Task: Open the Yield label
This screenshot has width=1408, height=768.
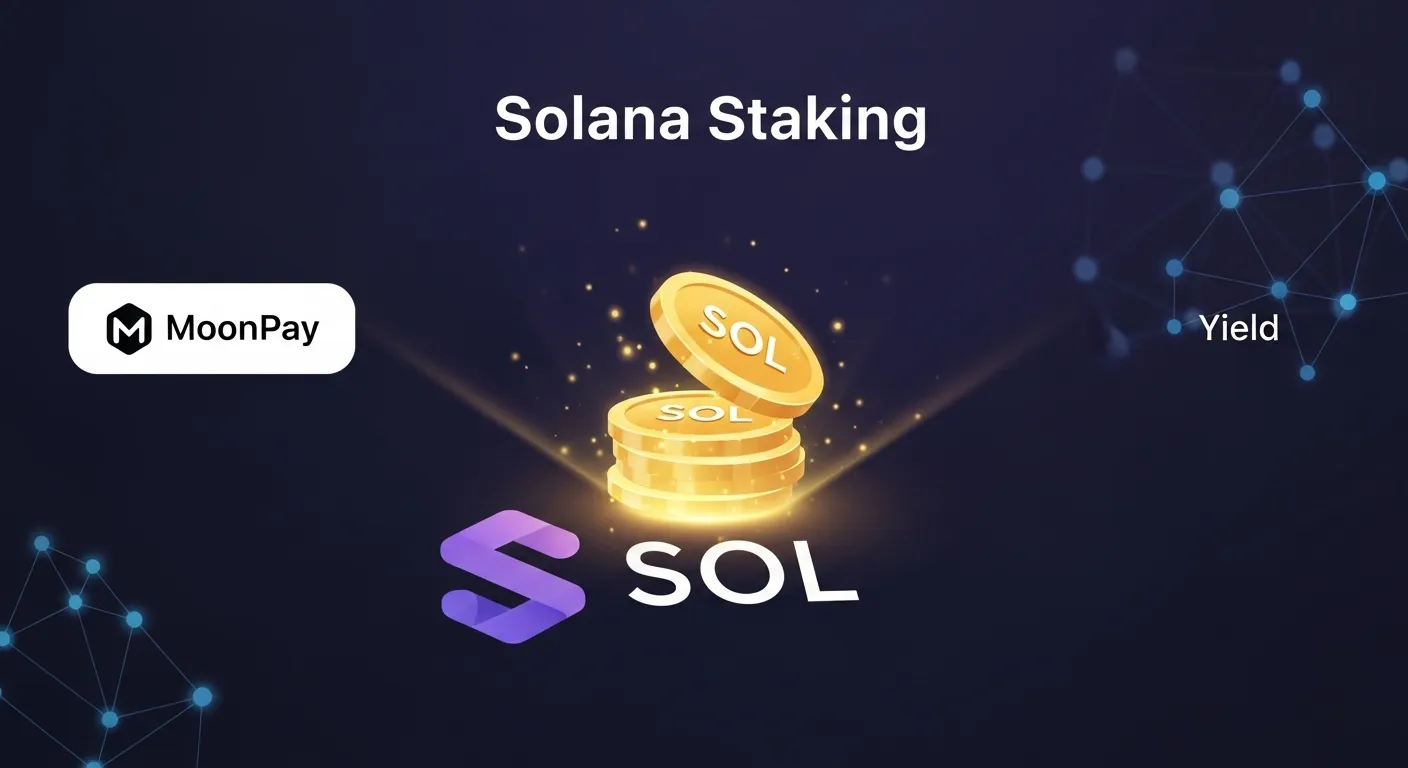Action: [x=1239, y=327]
